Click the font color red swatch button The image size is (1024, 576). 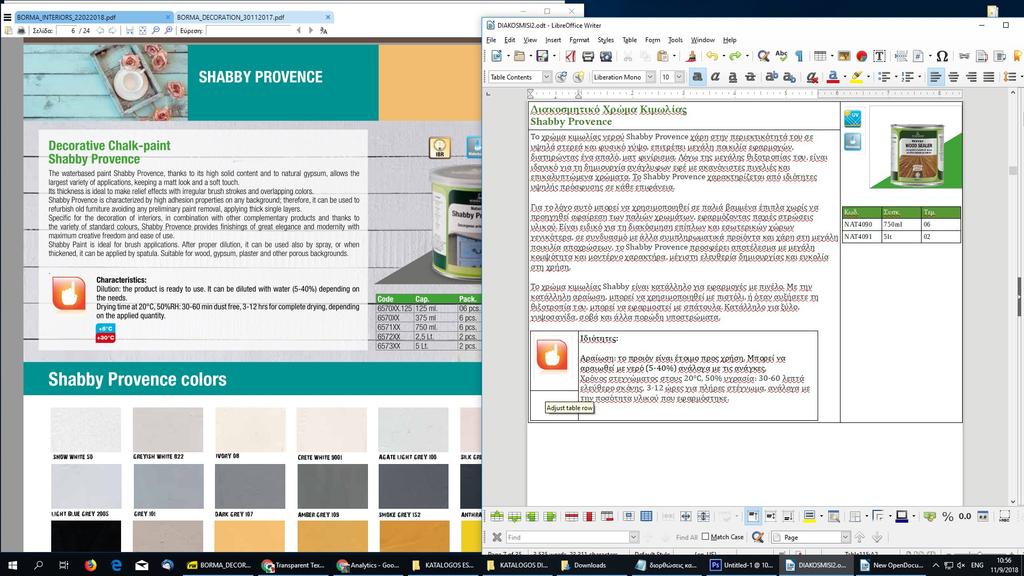[833, 77]
